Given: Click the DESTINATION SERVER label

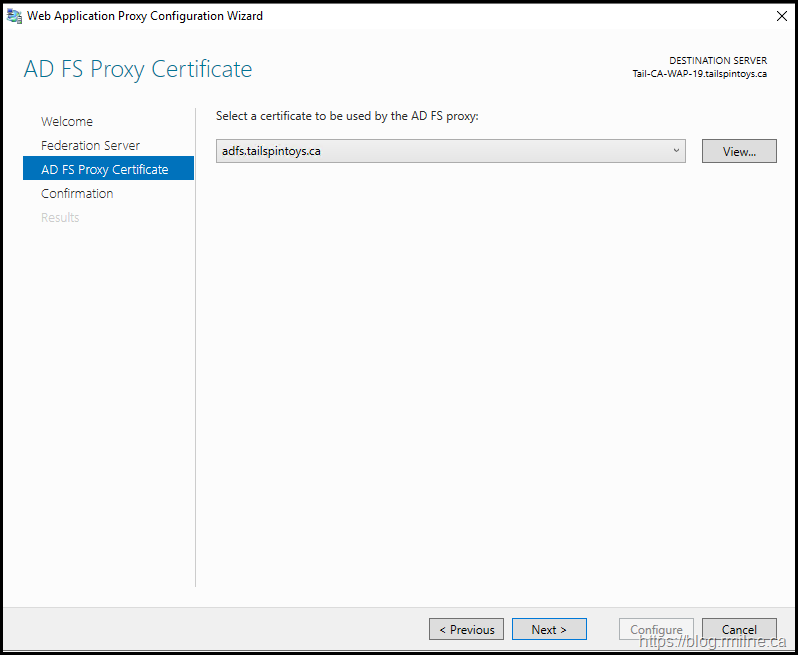Looking at the screenshot, I should 718,61.
